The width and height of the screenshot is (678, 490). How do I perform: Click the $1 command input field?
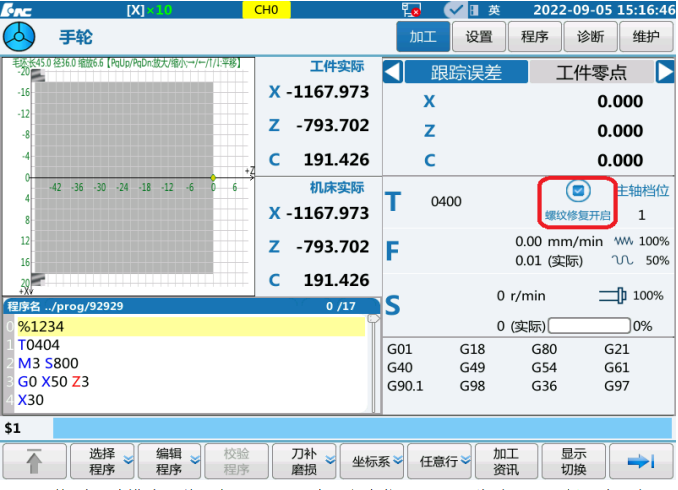[362, 428]
